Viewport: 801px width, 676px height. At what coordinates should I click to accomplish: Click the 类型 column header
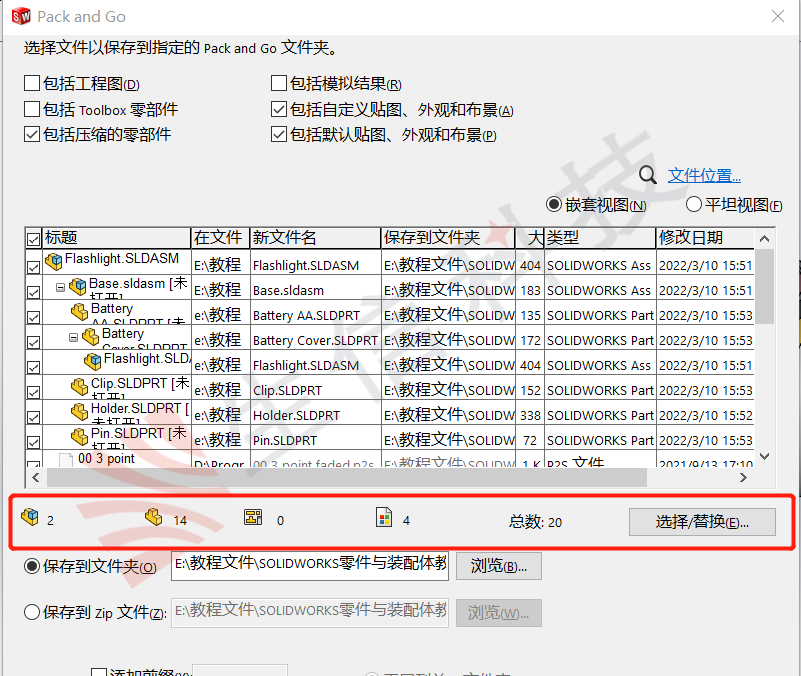(x=600, y=238)
